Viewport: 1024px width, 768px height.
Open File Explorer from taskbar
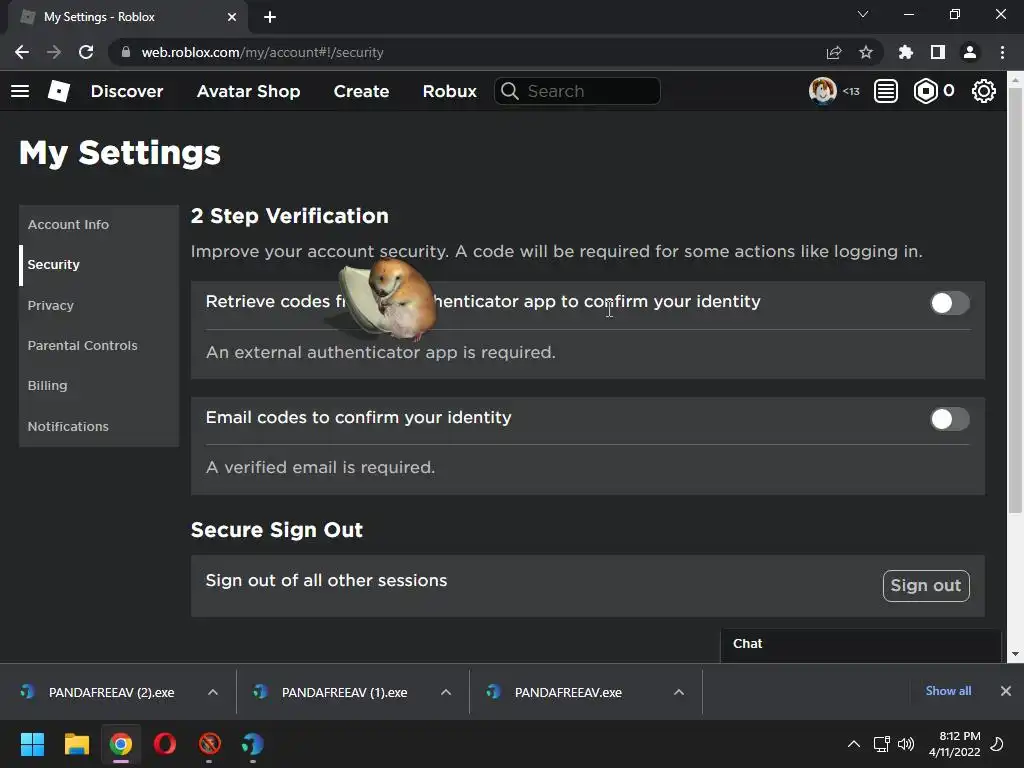(x=76, y=744)
